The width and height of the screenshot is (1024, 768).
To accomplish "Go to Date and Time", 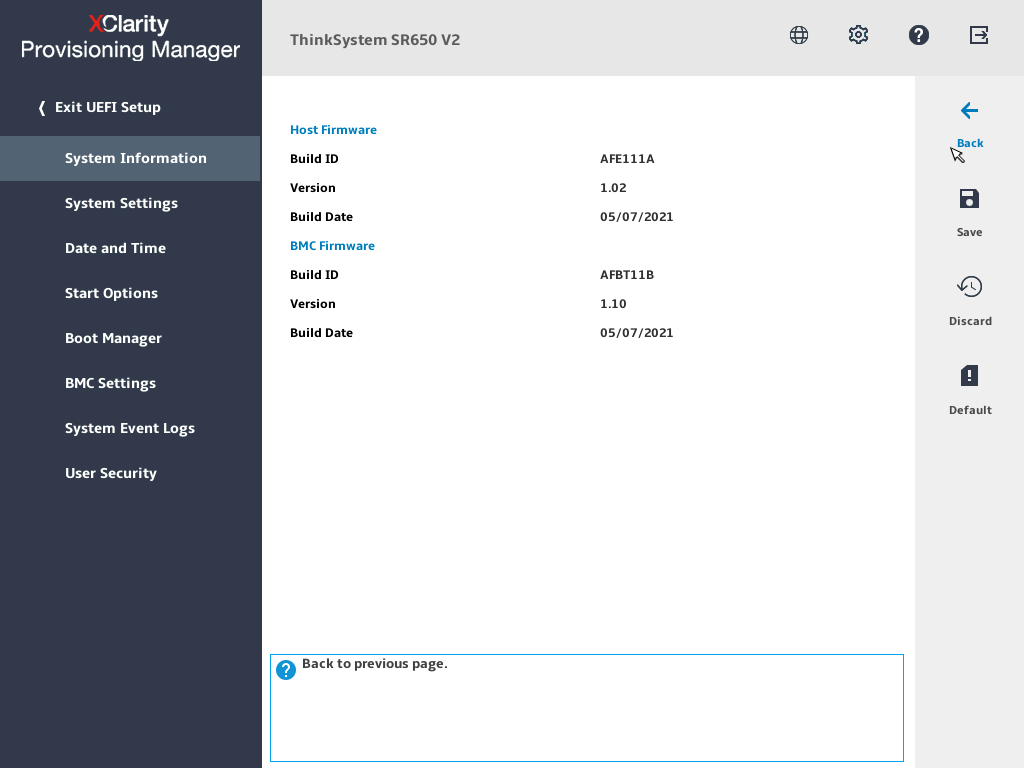I will tap(116, 248).
